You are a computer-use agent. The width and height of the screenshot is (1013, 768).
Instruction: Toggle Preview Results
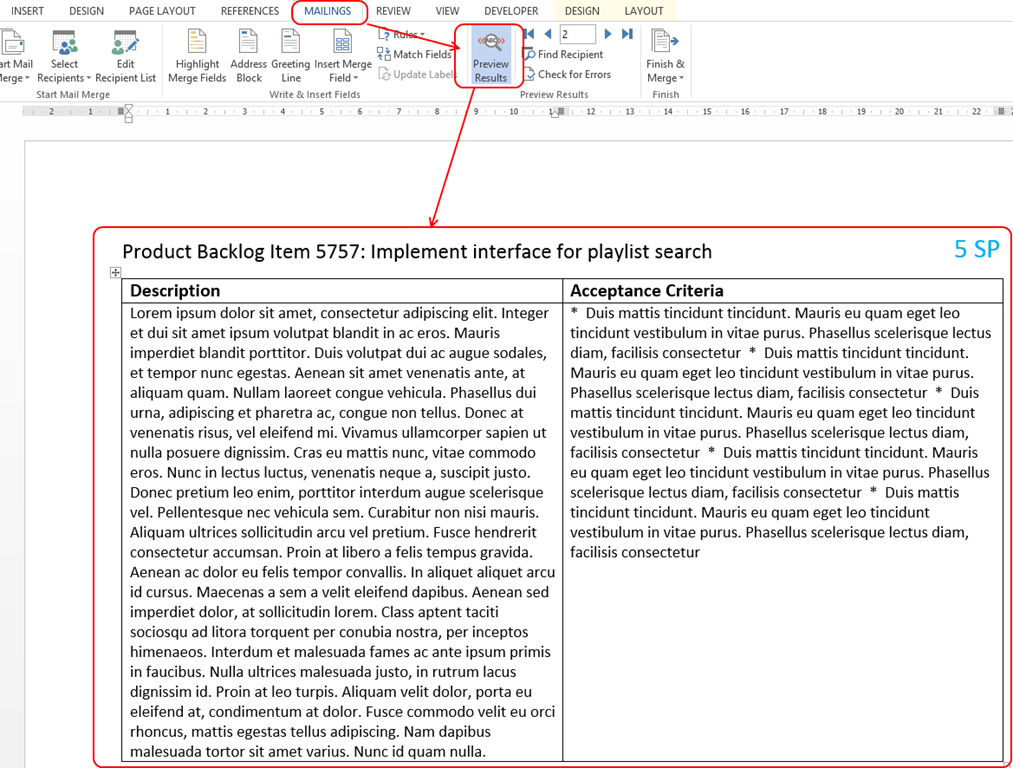490,55
